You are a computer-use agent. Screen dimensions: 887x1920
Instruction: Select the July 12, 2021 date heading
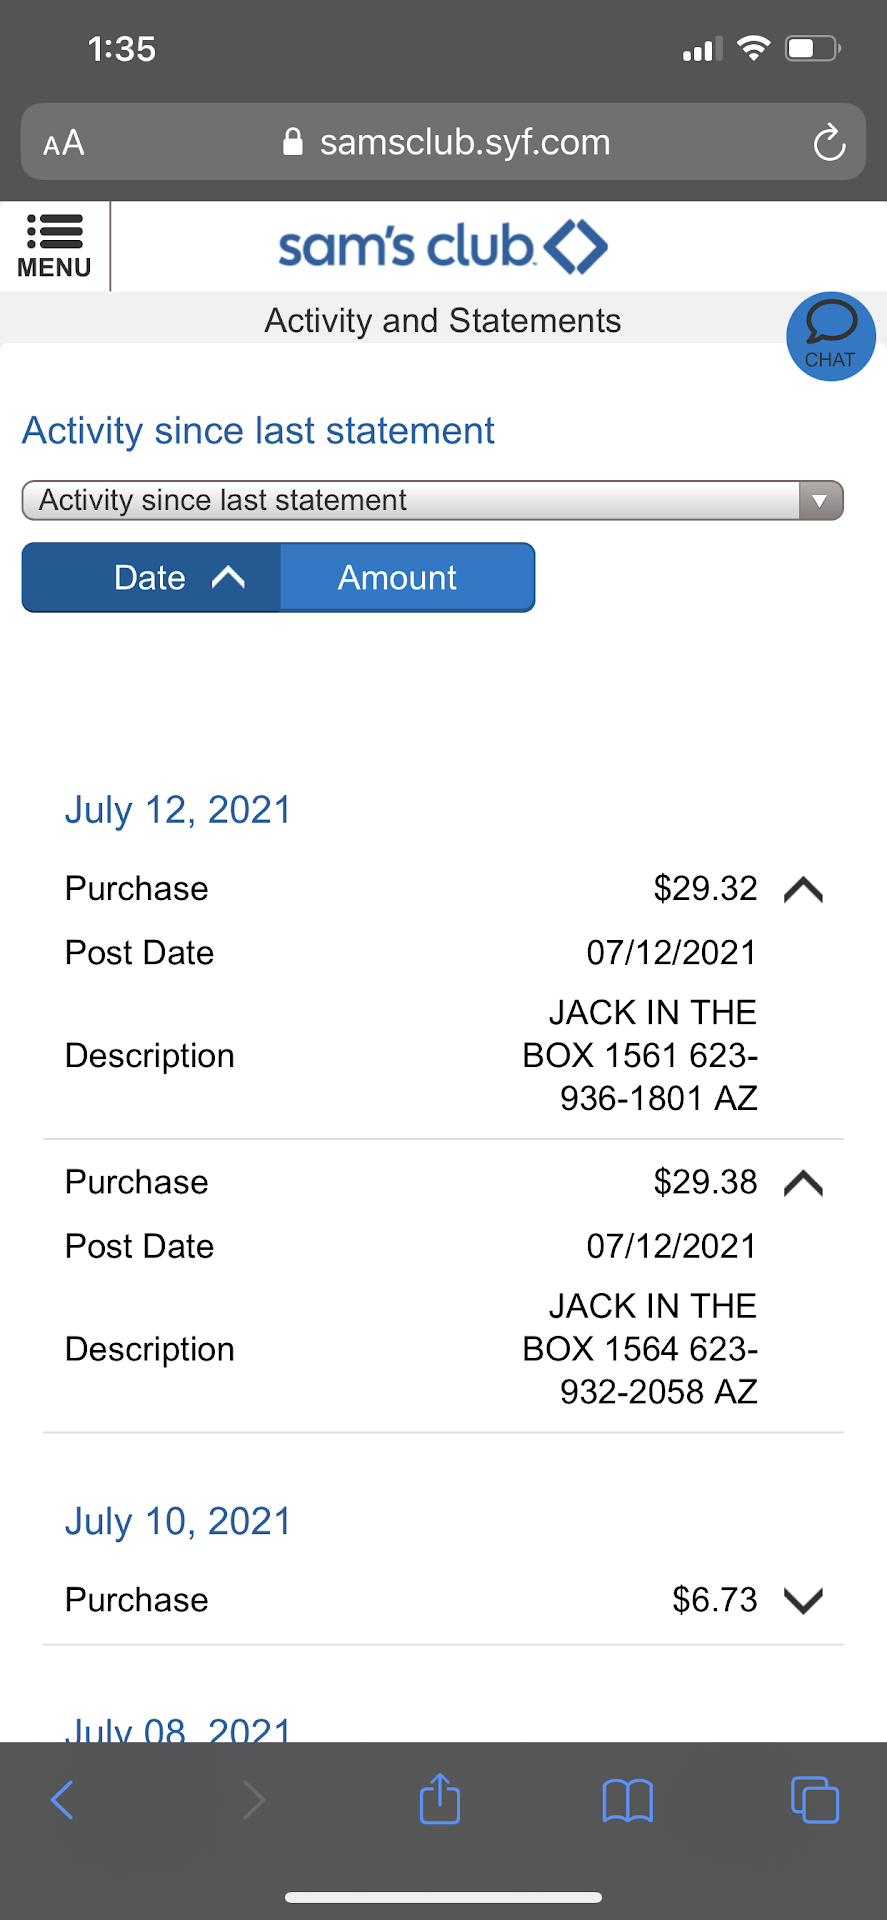pyautogui.click(x=178, y=810)
